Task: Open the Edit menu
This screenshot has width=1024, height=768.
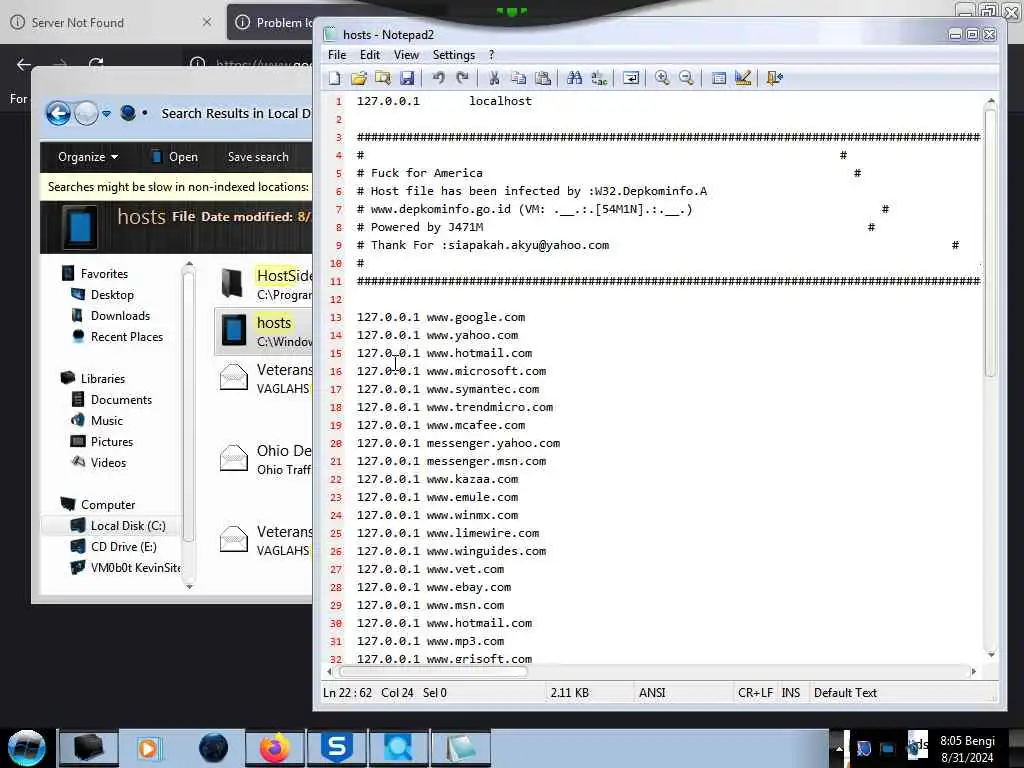Action: (370, 55)
